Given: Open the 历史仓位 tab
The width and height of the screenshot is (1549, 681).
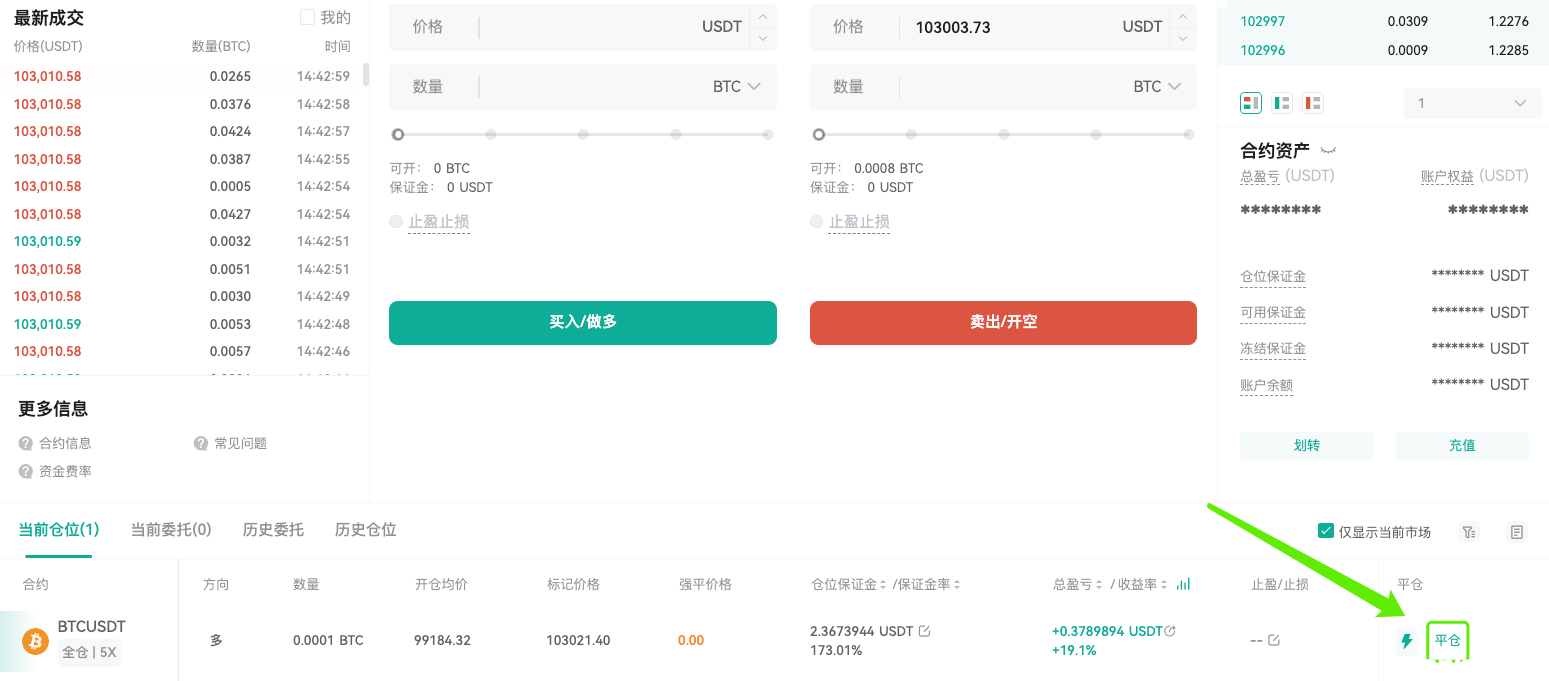Looking at the screenshot, I should (365, 530).
